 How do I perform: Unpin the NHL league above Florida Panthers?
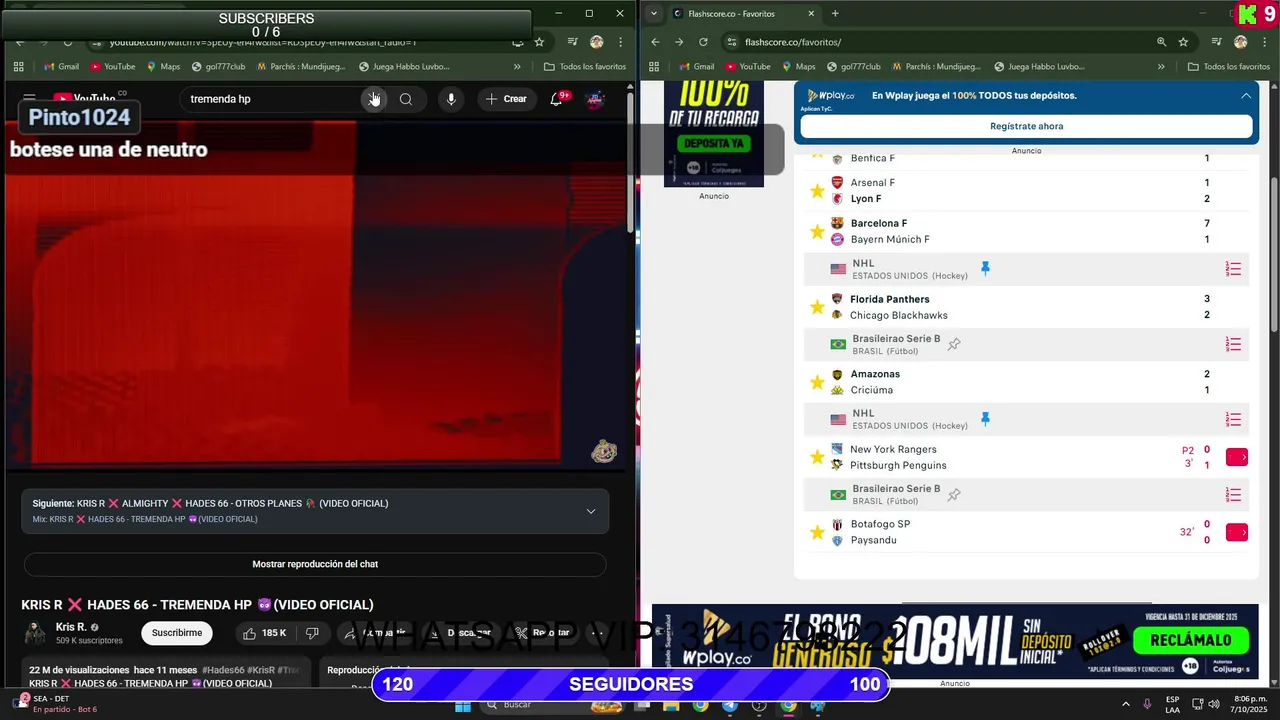985,268
